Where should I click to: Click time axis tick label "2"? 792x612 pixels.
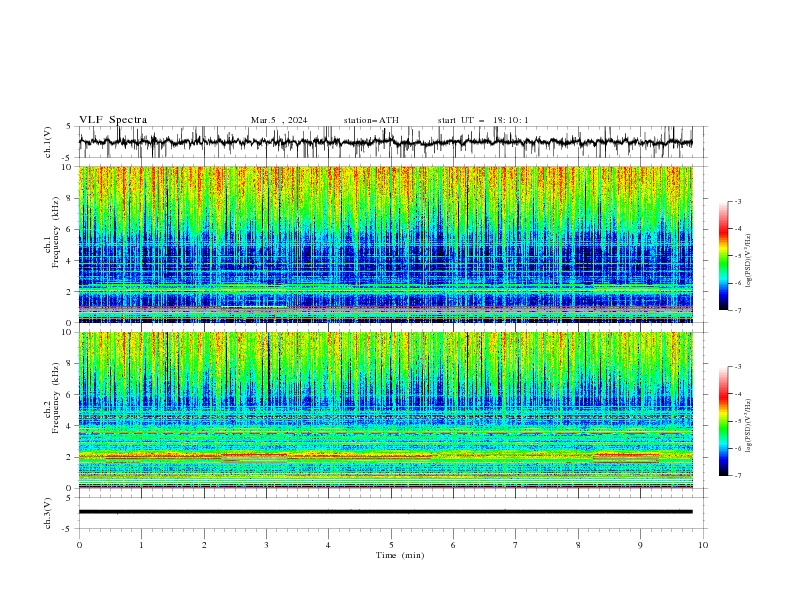(x=204, y=545)
